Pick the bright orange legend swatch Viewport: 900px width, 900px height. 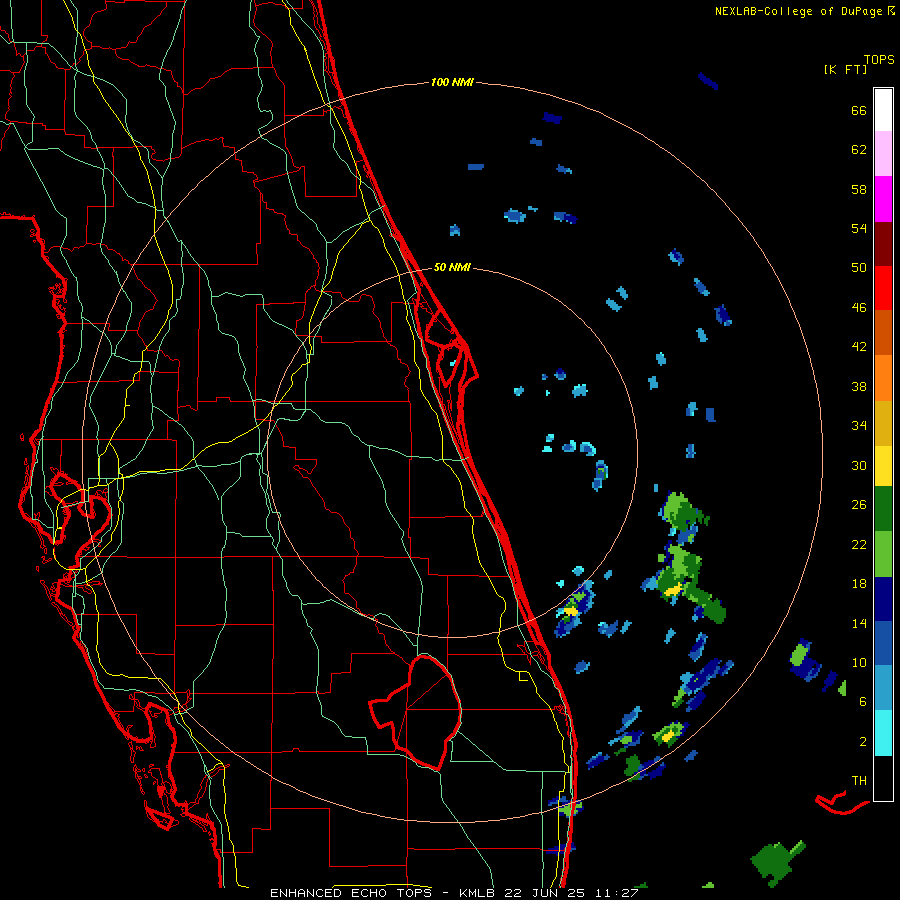pos(883,378)
